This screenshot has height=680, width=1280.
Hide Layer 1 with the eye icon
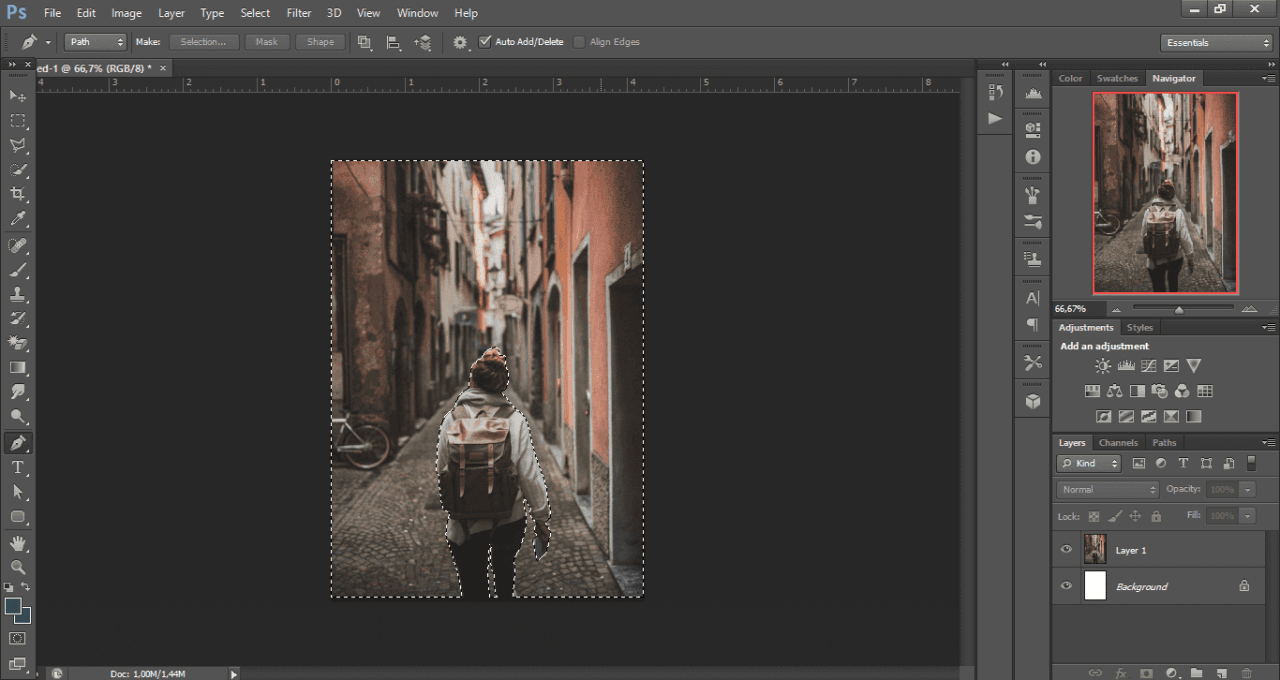tap(1066, 550)
